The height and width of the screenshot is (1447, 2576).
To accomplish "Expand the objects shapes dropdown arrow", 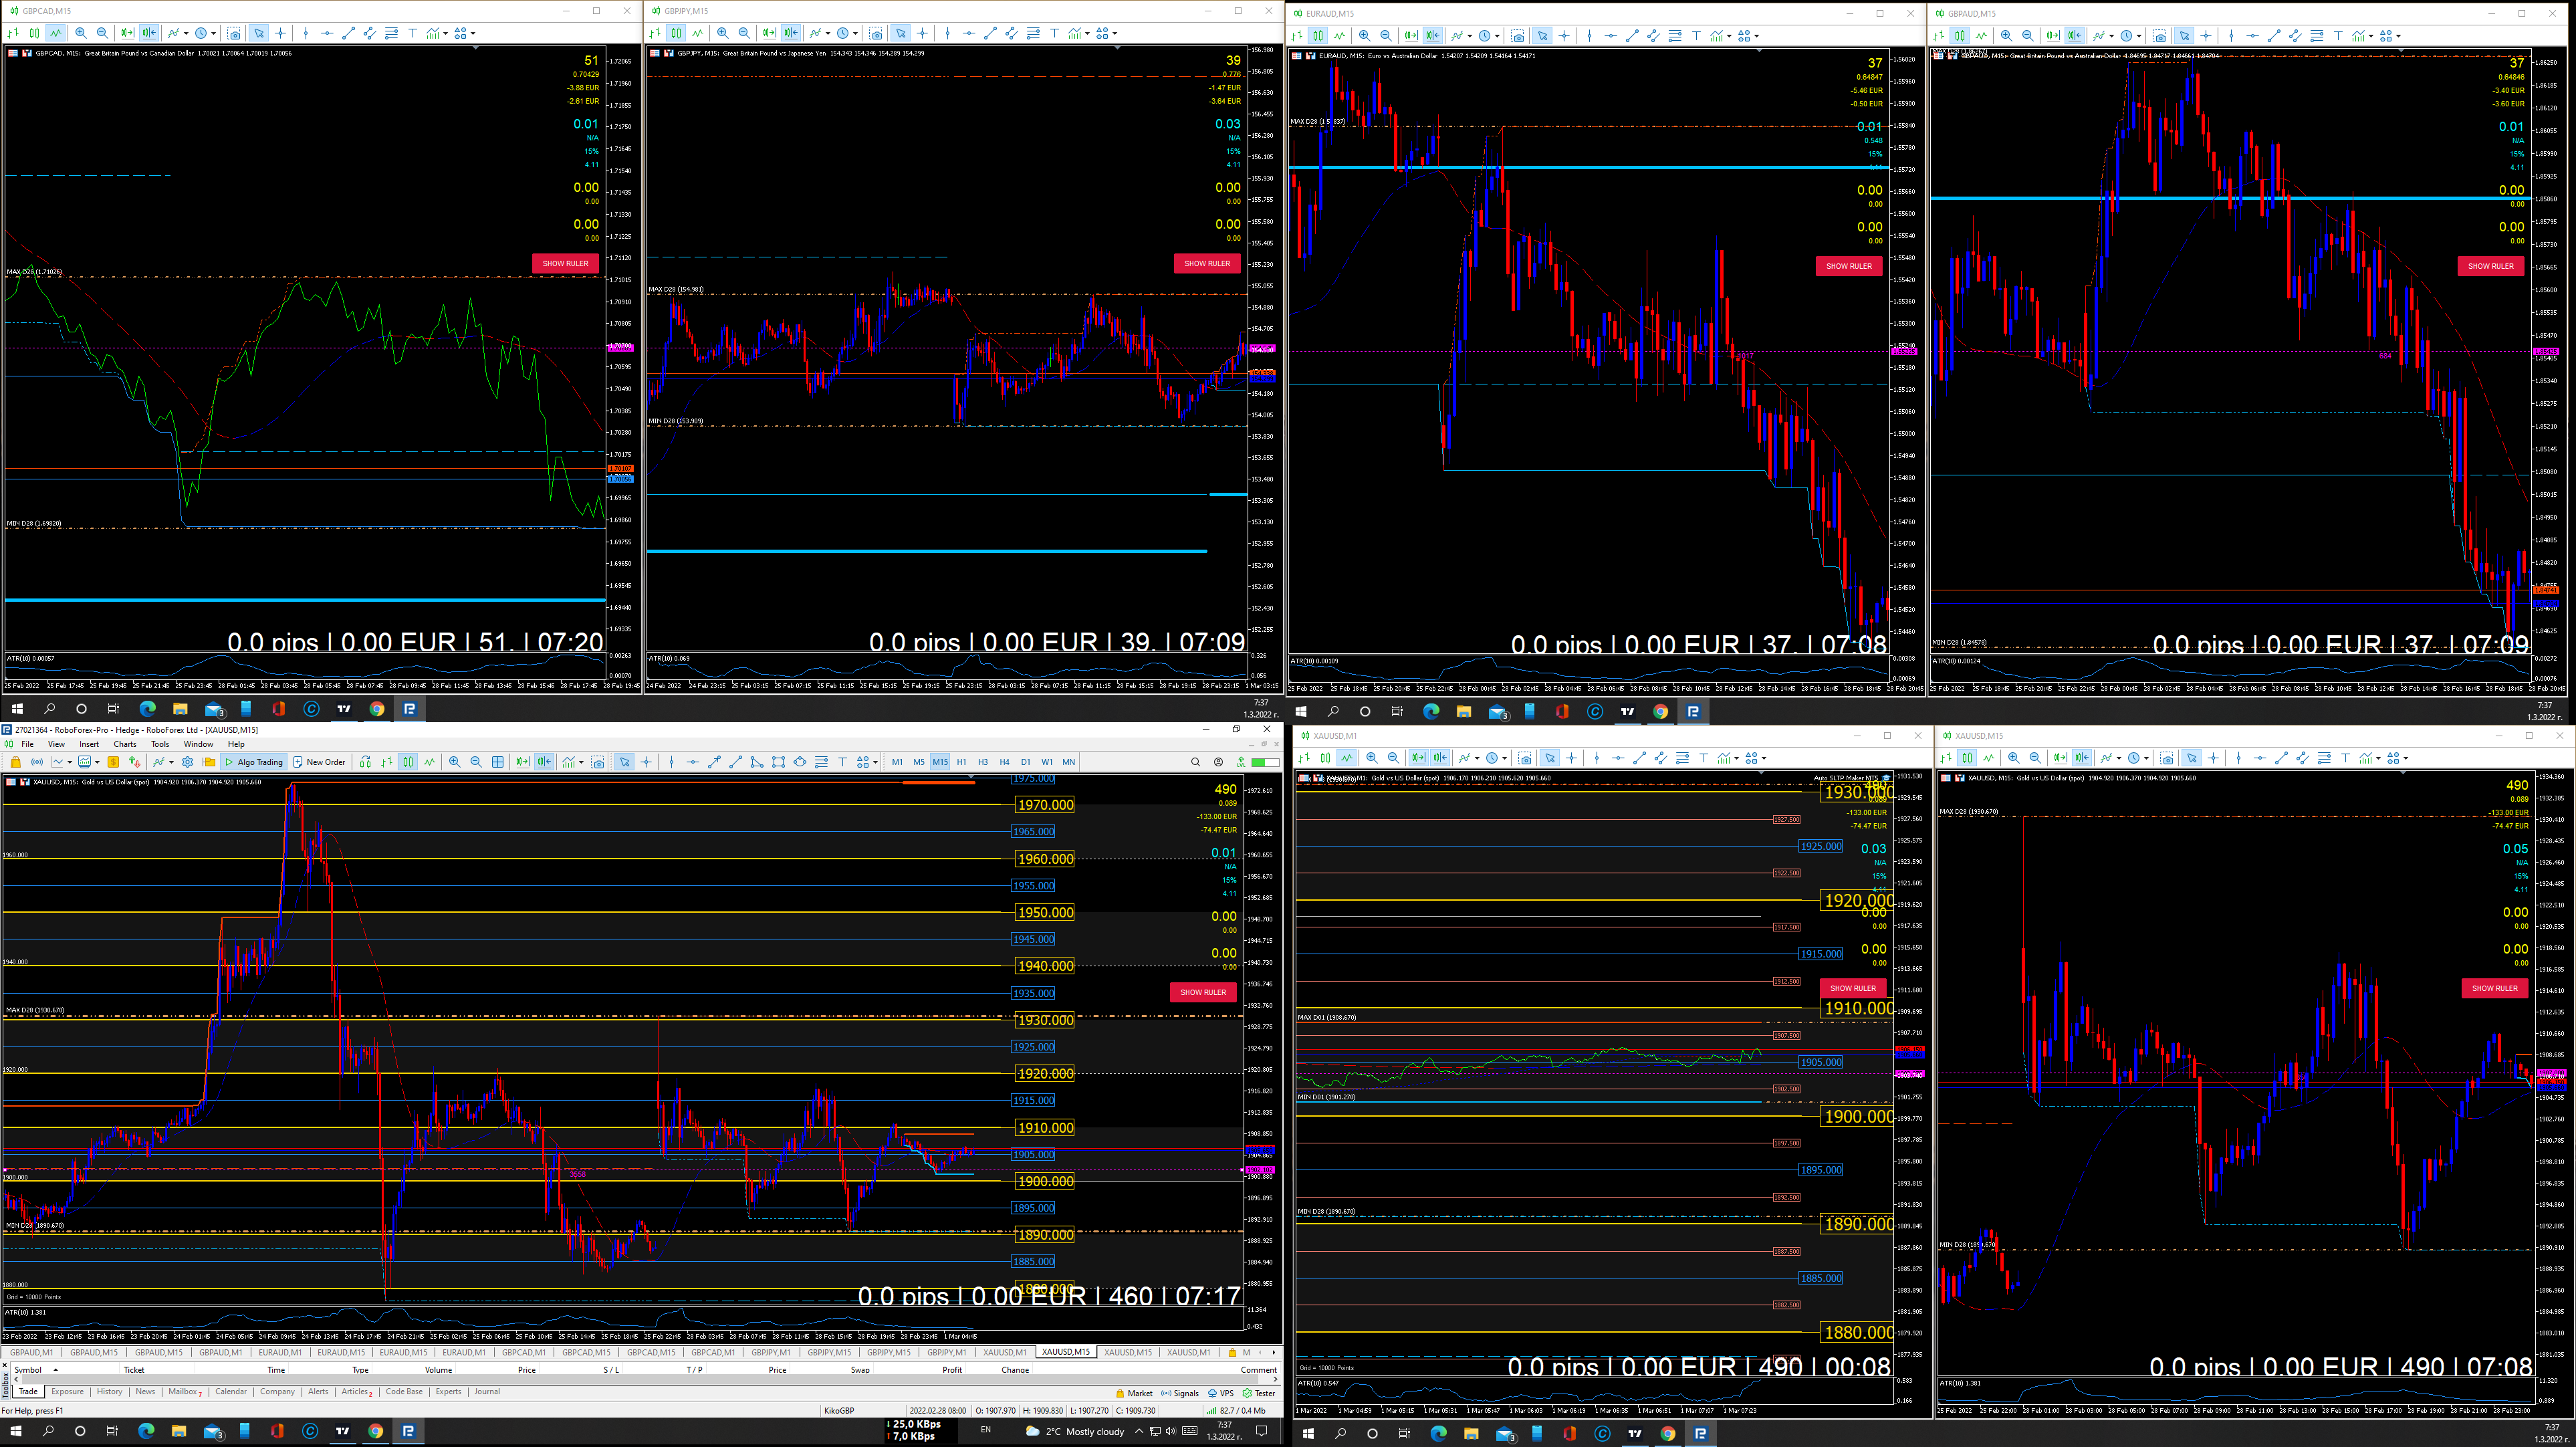I will point(875,762).
